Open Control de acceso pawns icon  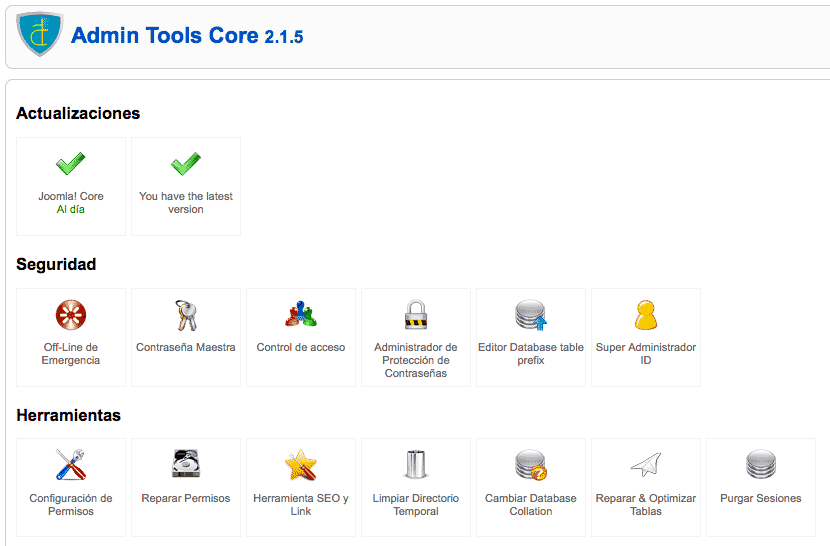[x=301, y=314]
